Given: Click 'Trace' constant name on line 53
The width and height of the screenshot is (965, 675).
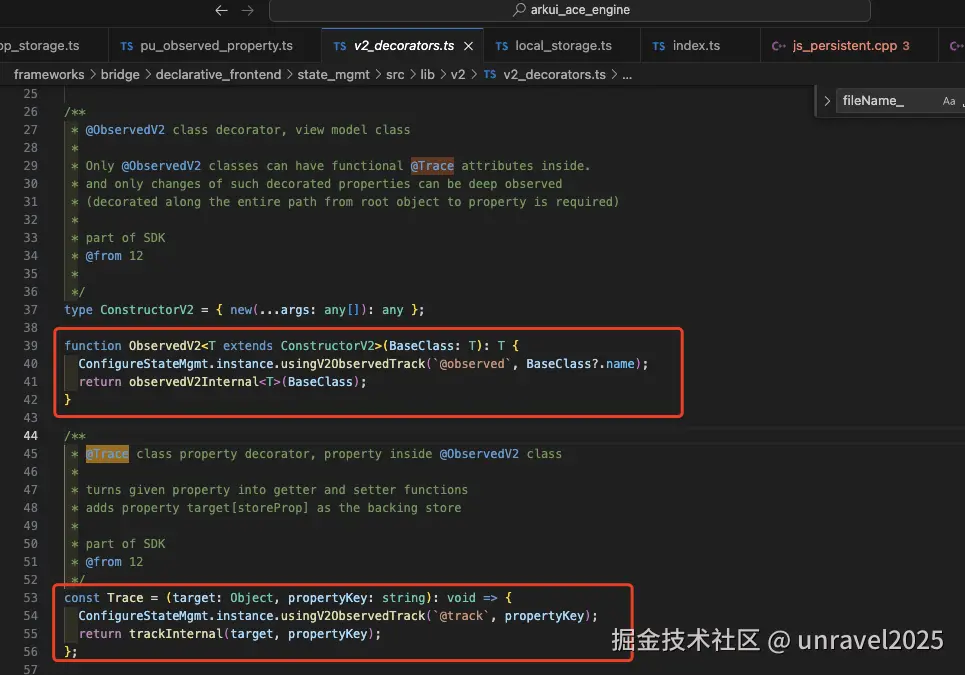Looking at the screenshot, I should click(x=125, y=597).
